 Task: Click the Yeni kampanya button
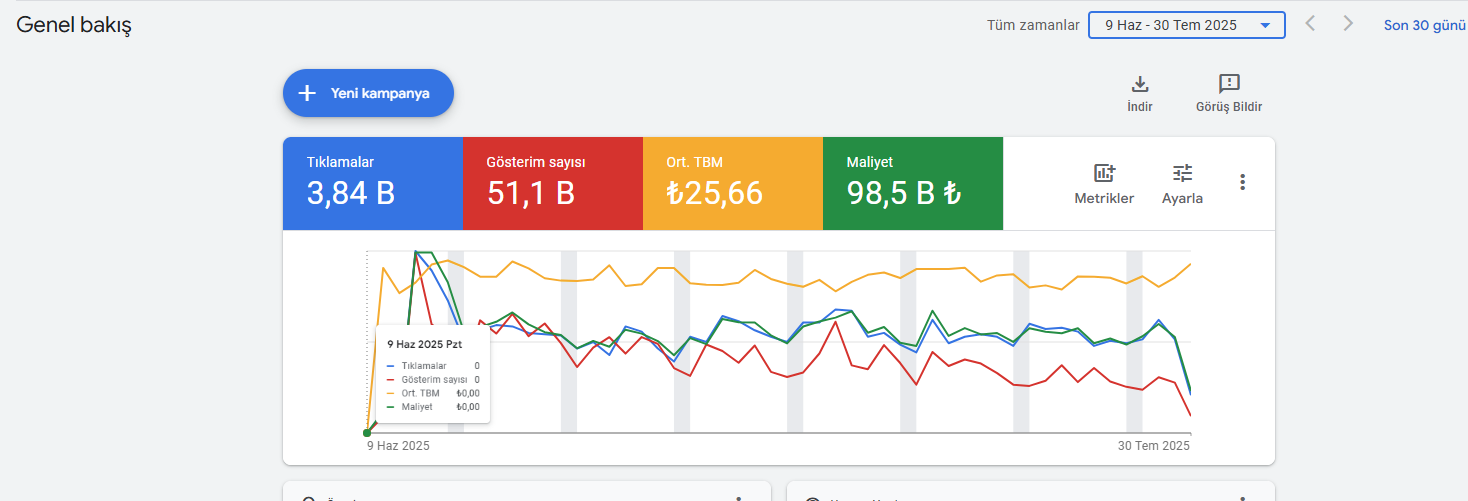[368, 93]
